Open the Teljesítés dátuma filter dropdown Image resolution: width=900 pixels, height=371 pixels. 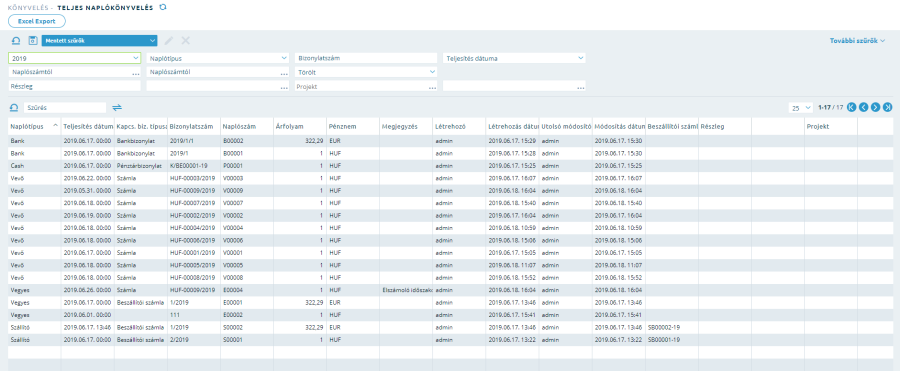(x=514, y=58)
